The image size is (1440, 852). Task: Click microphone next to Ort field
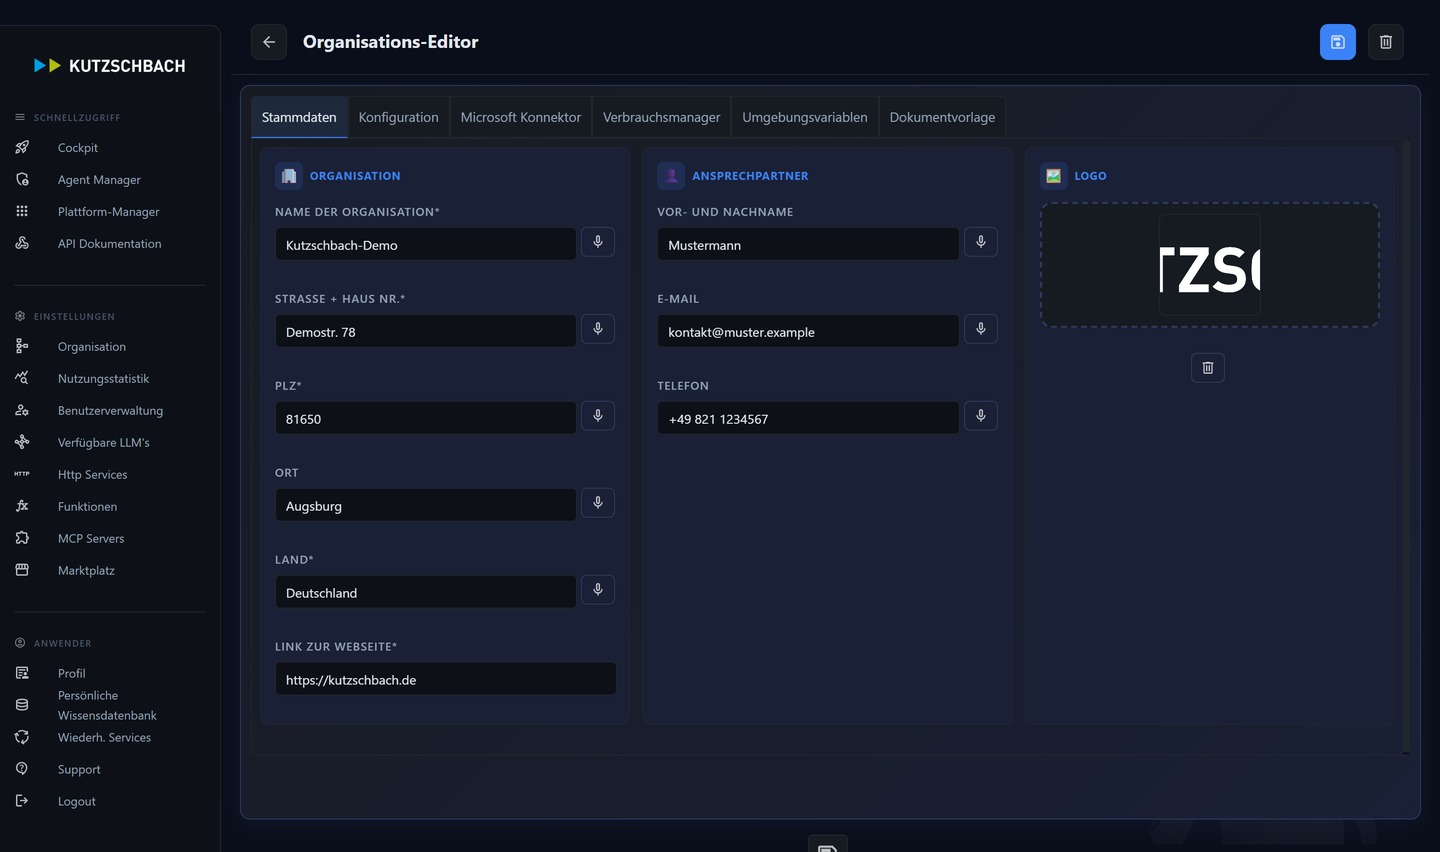598,503
